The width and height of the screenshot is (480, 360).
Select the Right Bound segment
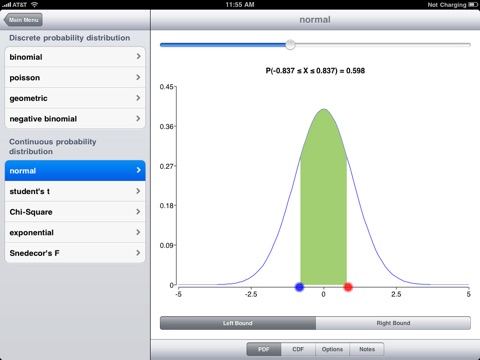point(393,323)
